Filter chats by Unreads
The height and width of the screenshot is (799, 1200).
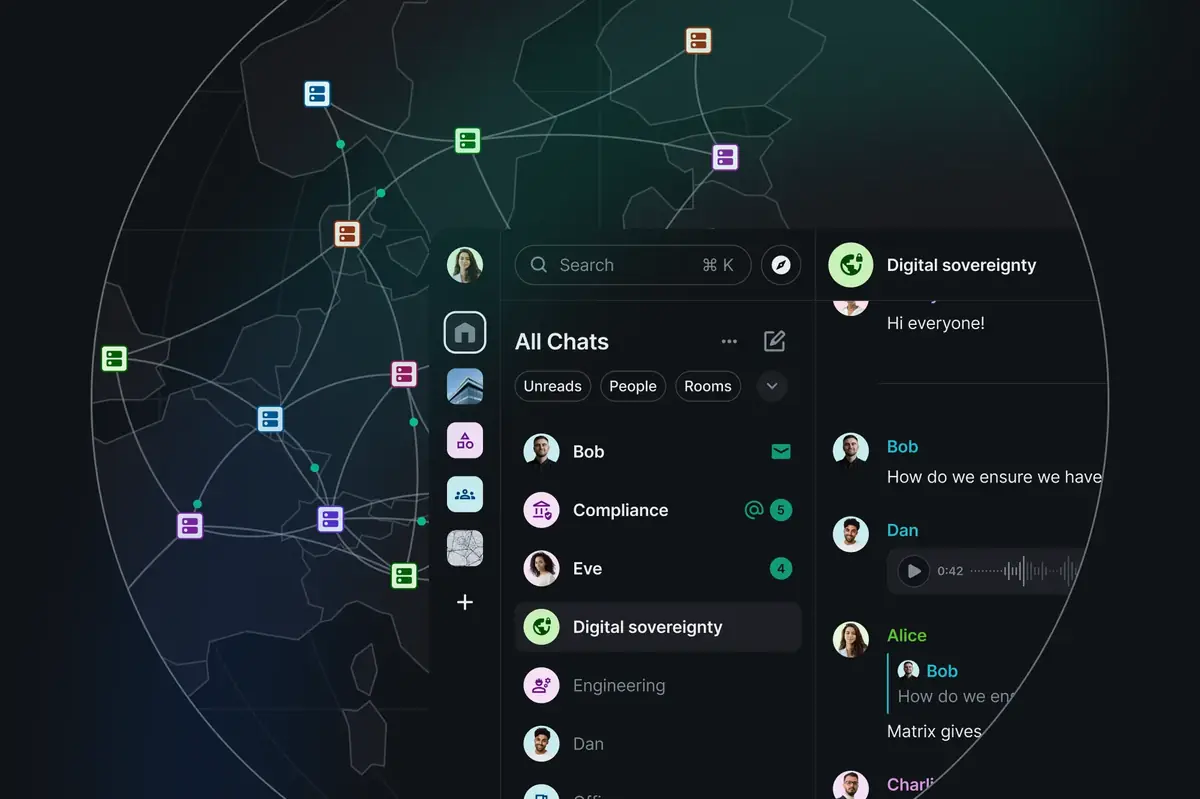click(553, 386)
